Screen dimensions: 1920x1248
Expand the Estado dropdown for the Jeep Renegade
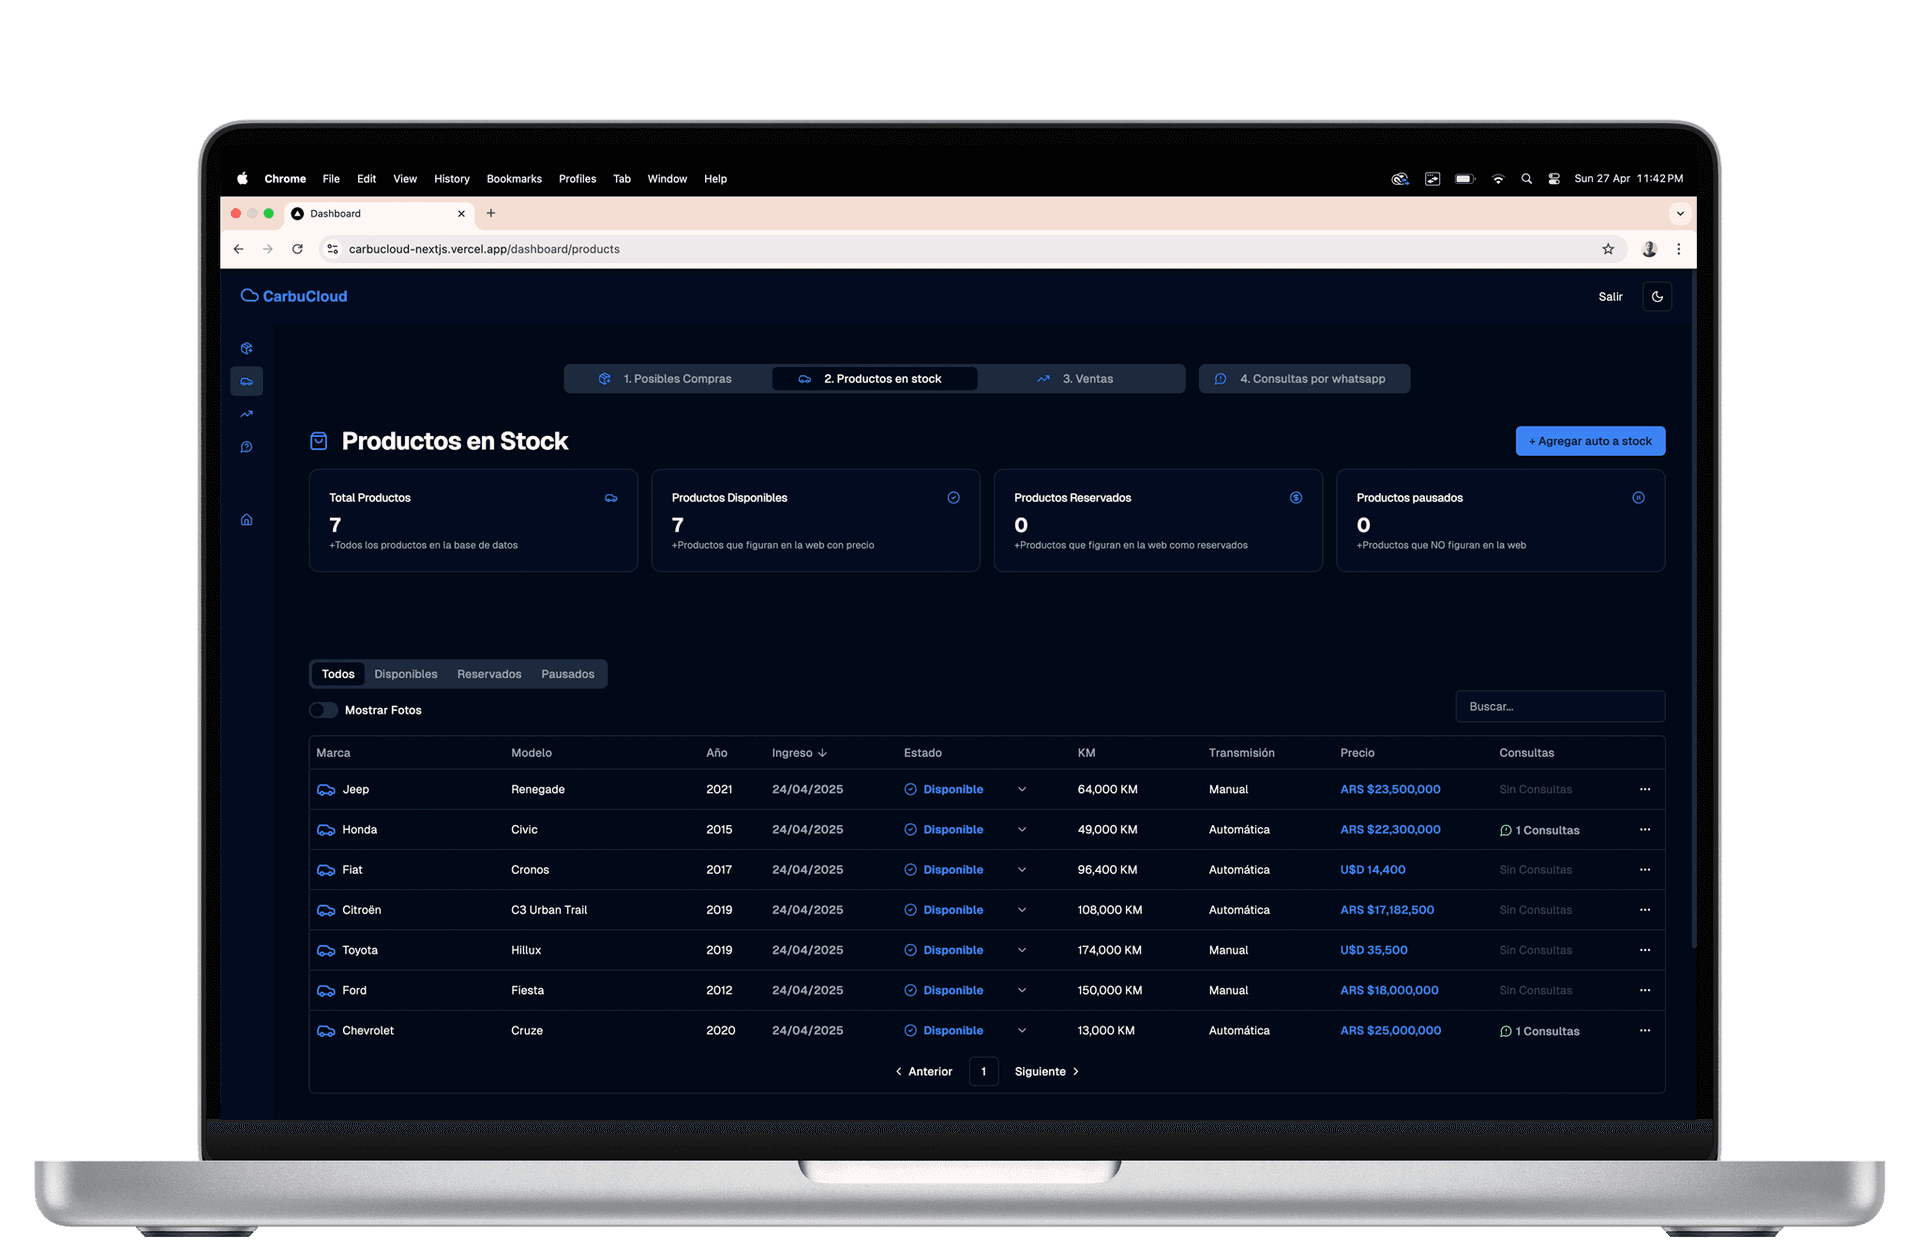[x=1022, y=789]
